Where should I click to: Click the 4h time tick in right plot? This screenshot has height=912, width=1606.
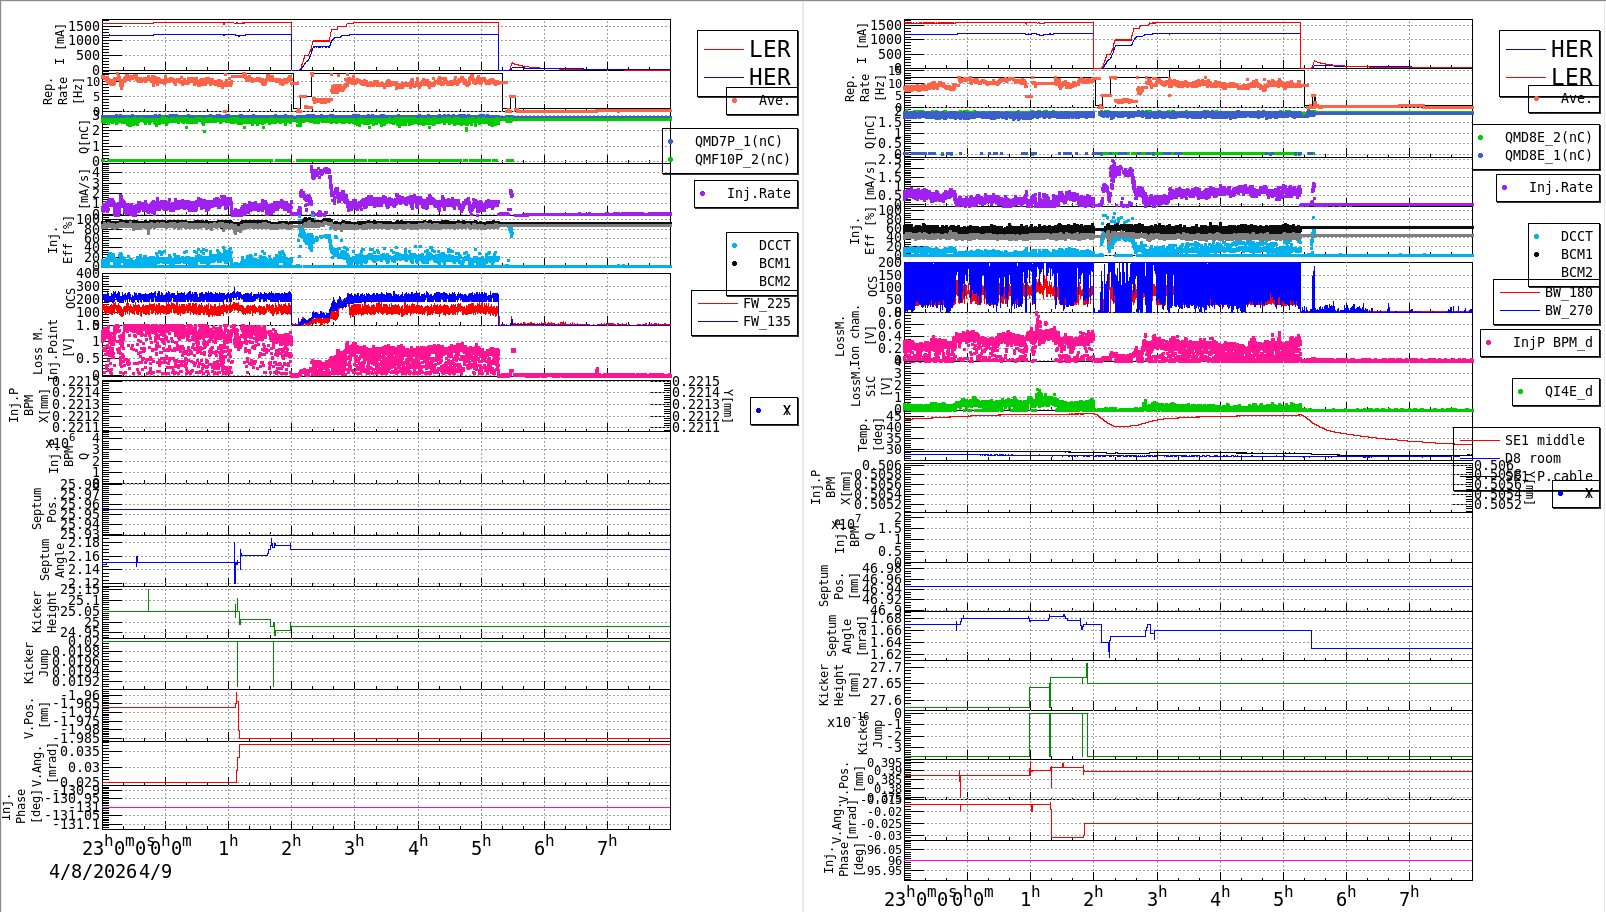coord(1219,896)
